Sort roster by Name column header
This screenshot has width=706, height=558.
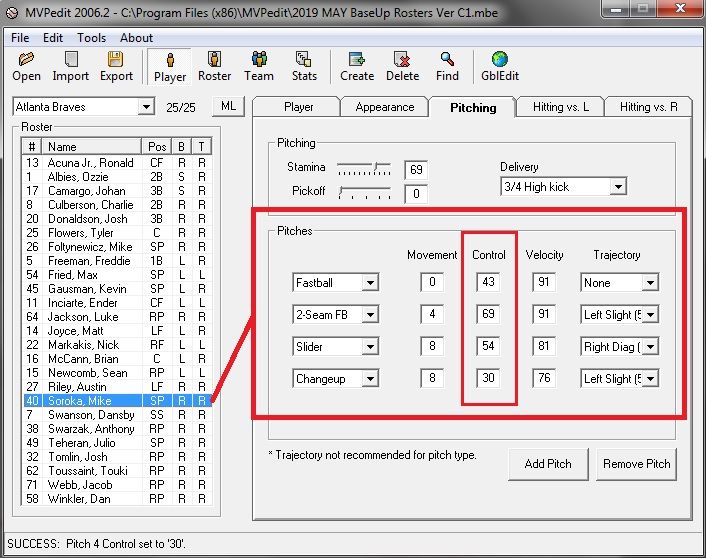coord(92,147)
